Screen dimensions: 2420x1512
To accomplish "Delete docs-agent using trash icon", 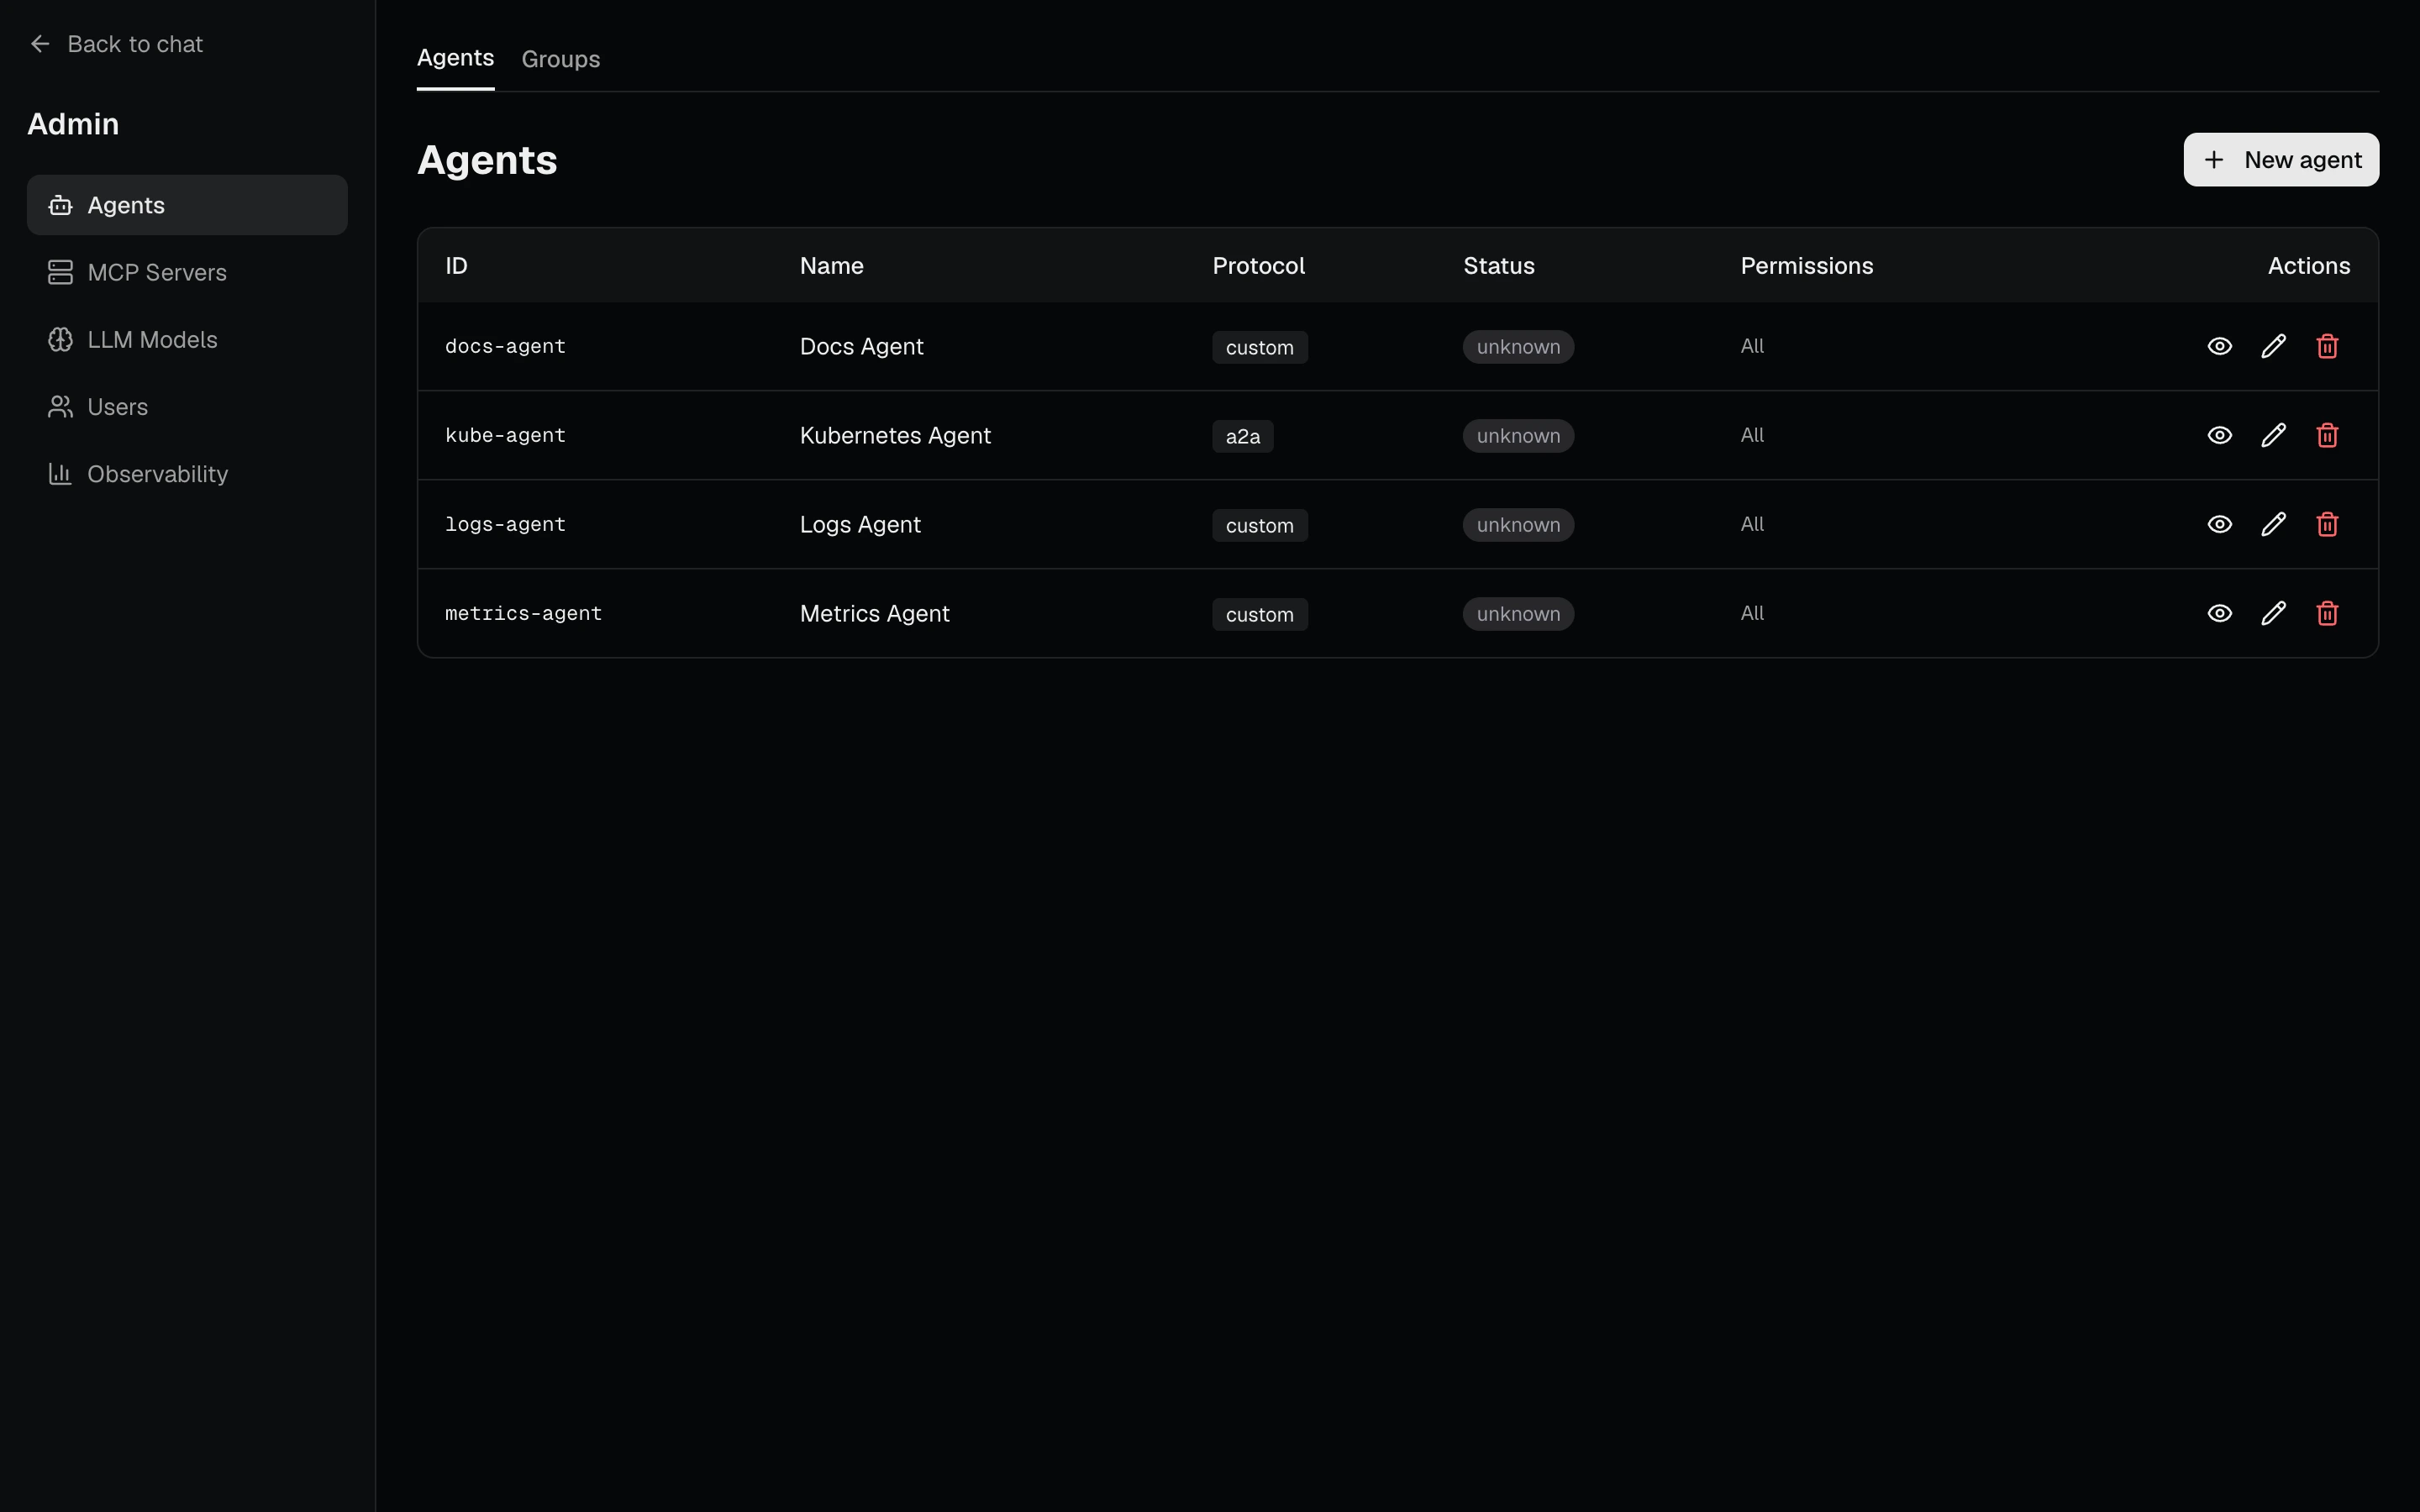I will click(2327, 346).
